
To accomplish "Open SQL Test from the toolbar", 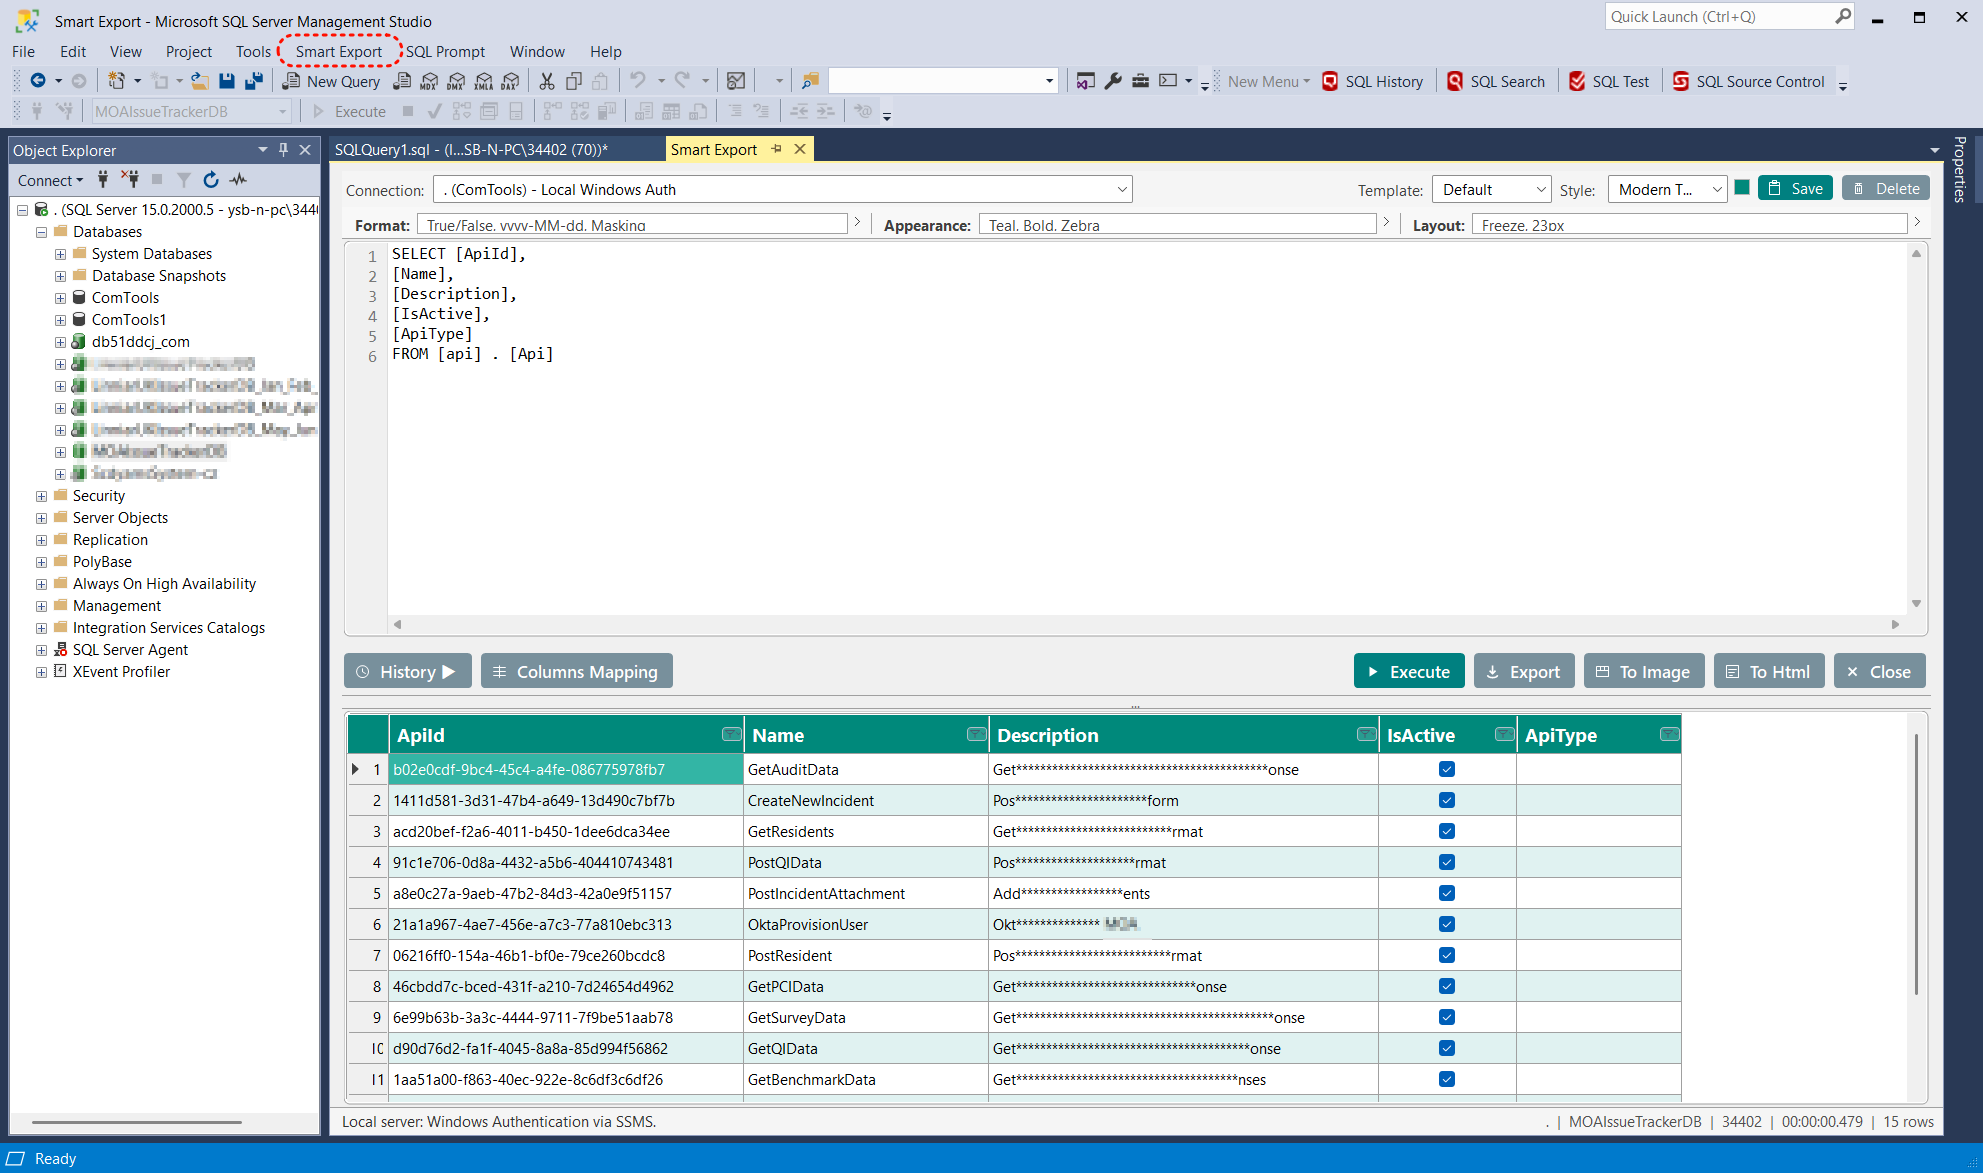I will coord(1609,81).
